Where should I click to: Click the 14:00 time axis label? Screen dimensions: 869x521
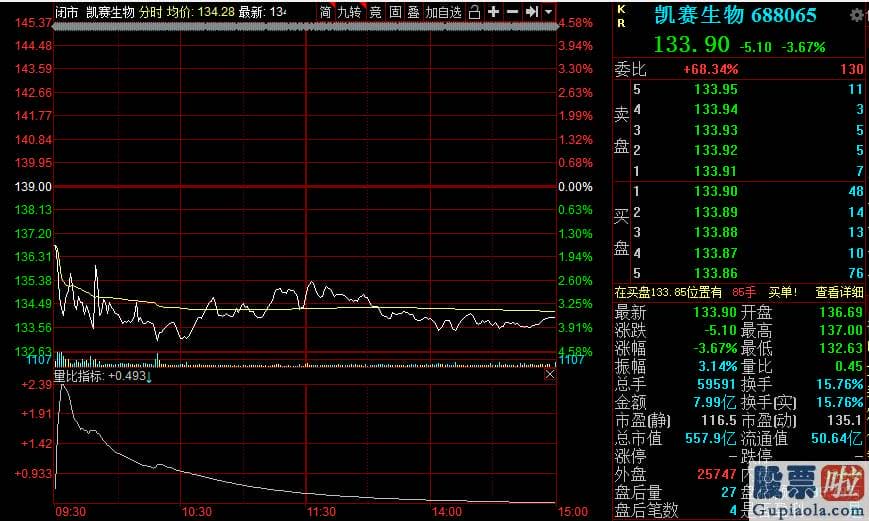(447, 512)
